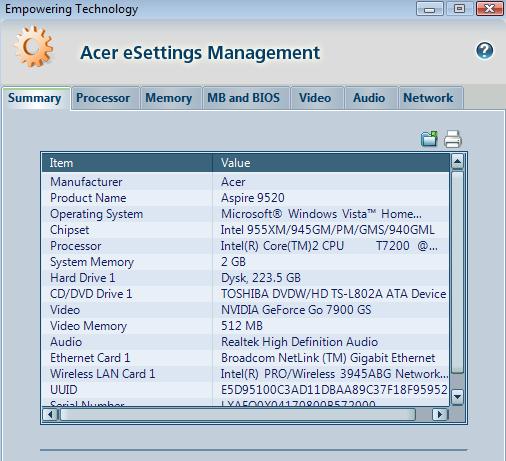Click the value Intel 955XM/945GM/PM/GMS/940GML
Viewport: 506px width, 461px height.
pyautogui.click(x=328, y=230)
